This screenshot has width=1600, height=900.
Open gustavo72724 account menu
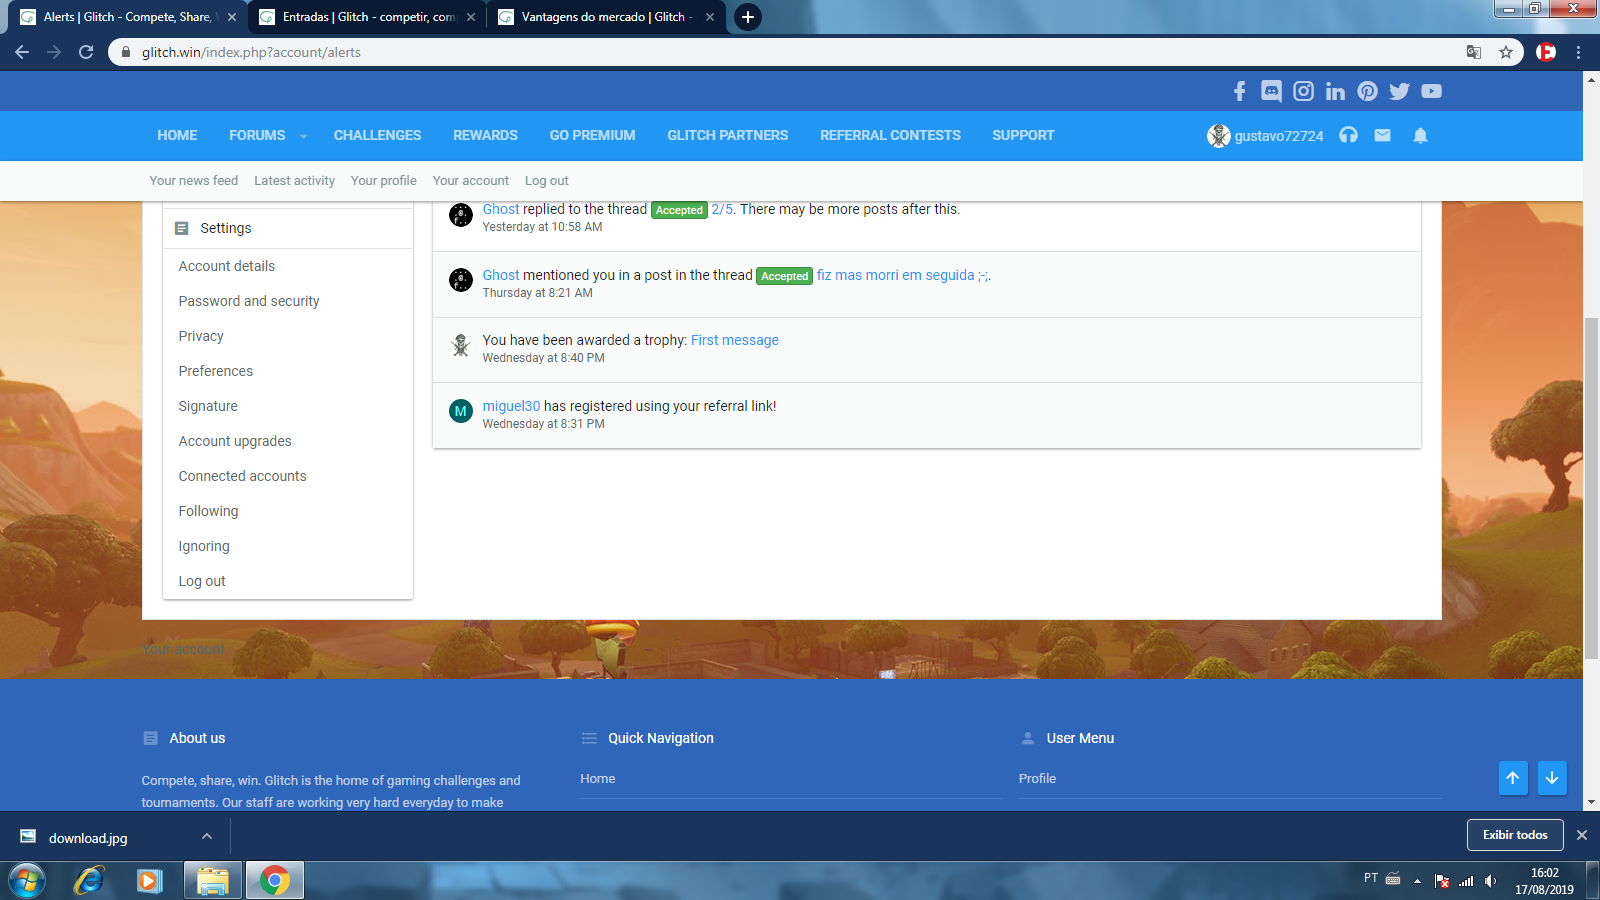1265,136
